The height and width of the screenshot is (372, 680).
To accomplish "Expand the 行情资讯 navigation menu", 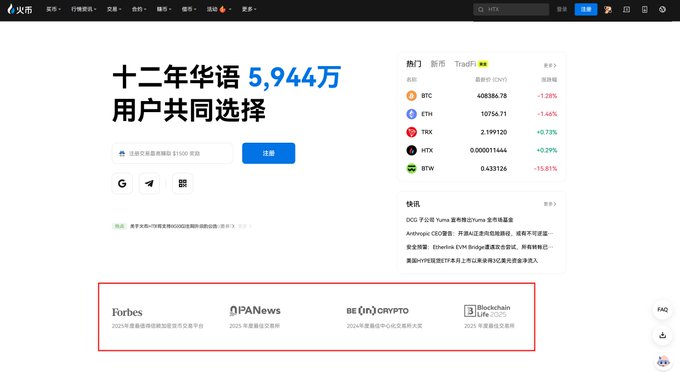I will [x=83, y=9].
